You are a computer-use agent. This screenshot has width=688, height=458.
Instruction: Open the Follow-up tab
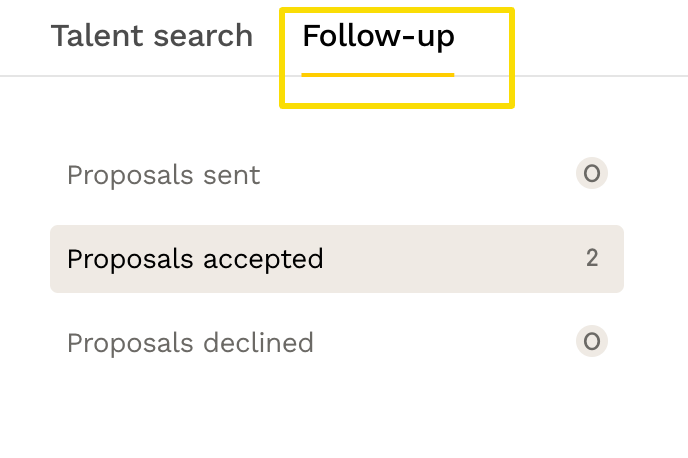[378, 37]
